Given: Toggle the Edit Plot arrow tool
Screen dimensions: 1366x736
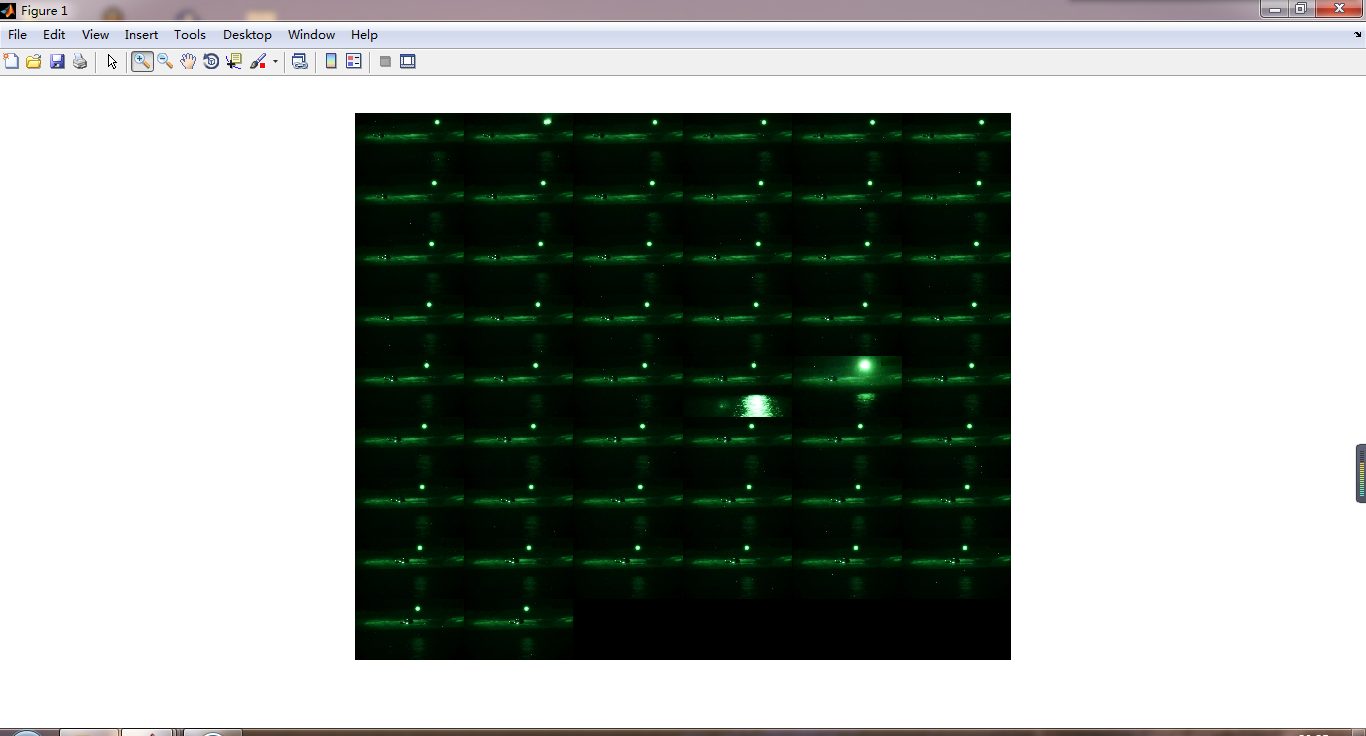Looking at the screenshot, I should [x=112, y=62].
